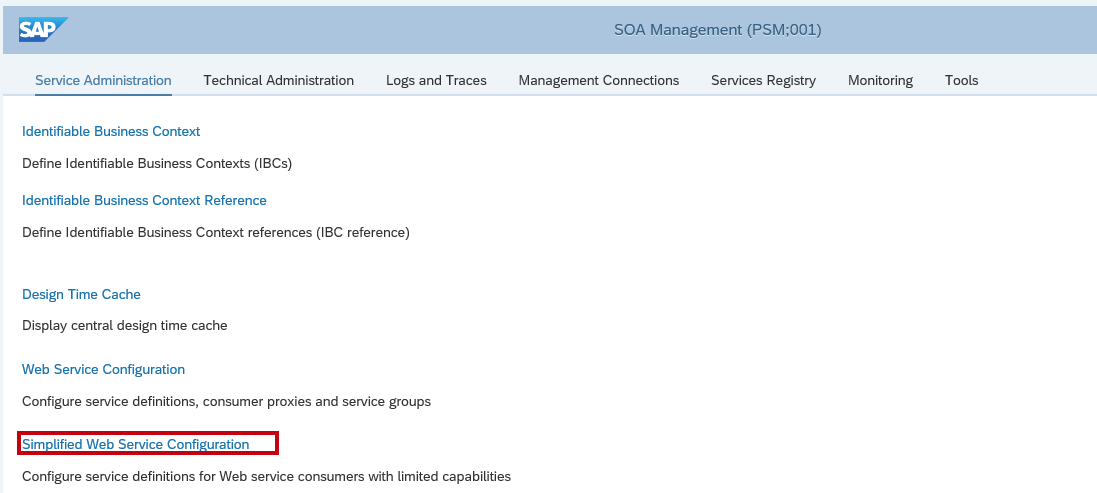Open the Services Registry tab
The width and height of the screenshot is (1097, 493).
763,80
